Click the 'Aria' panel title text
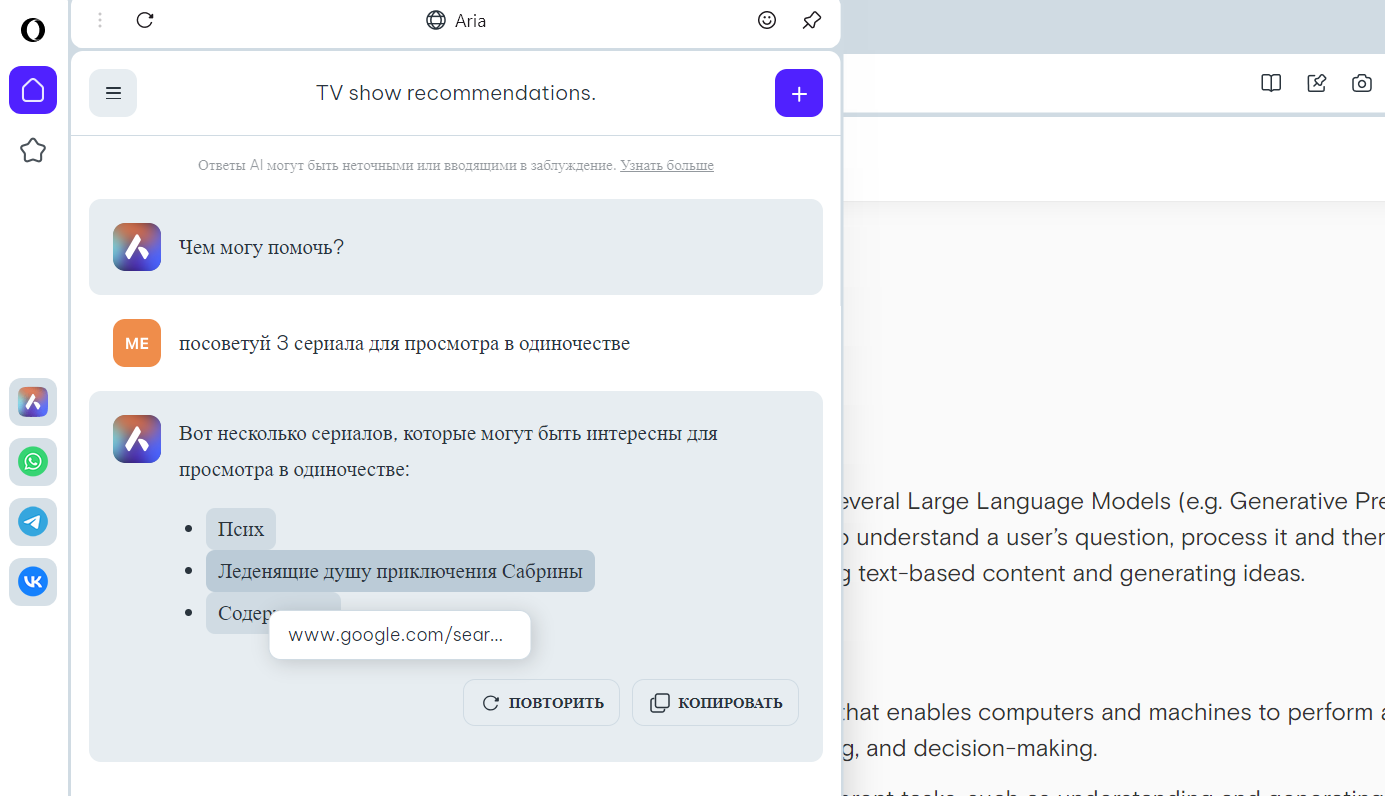The image size is (1385, 796). pos(470,20)
